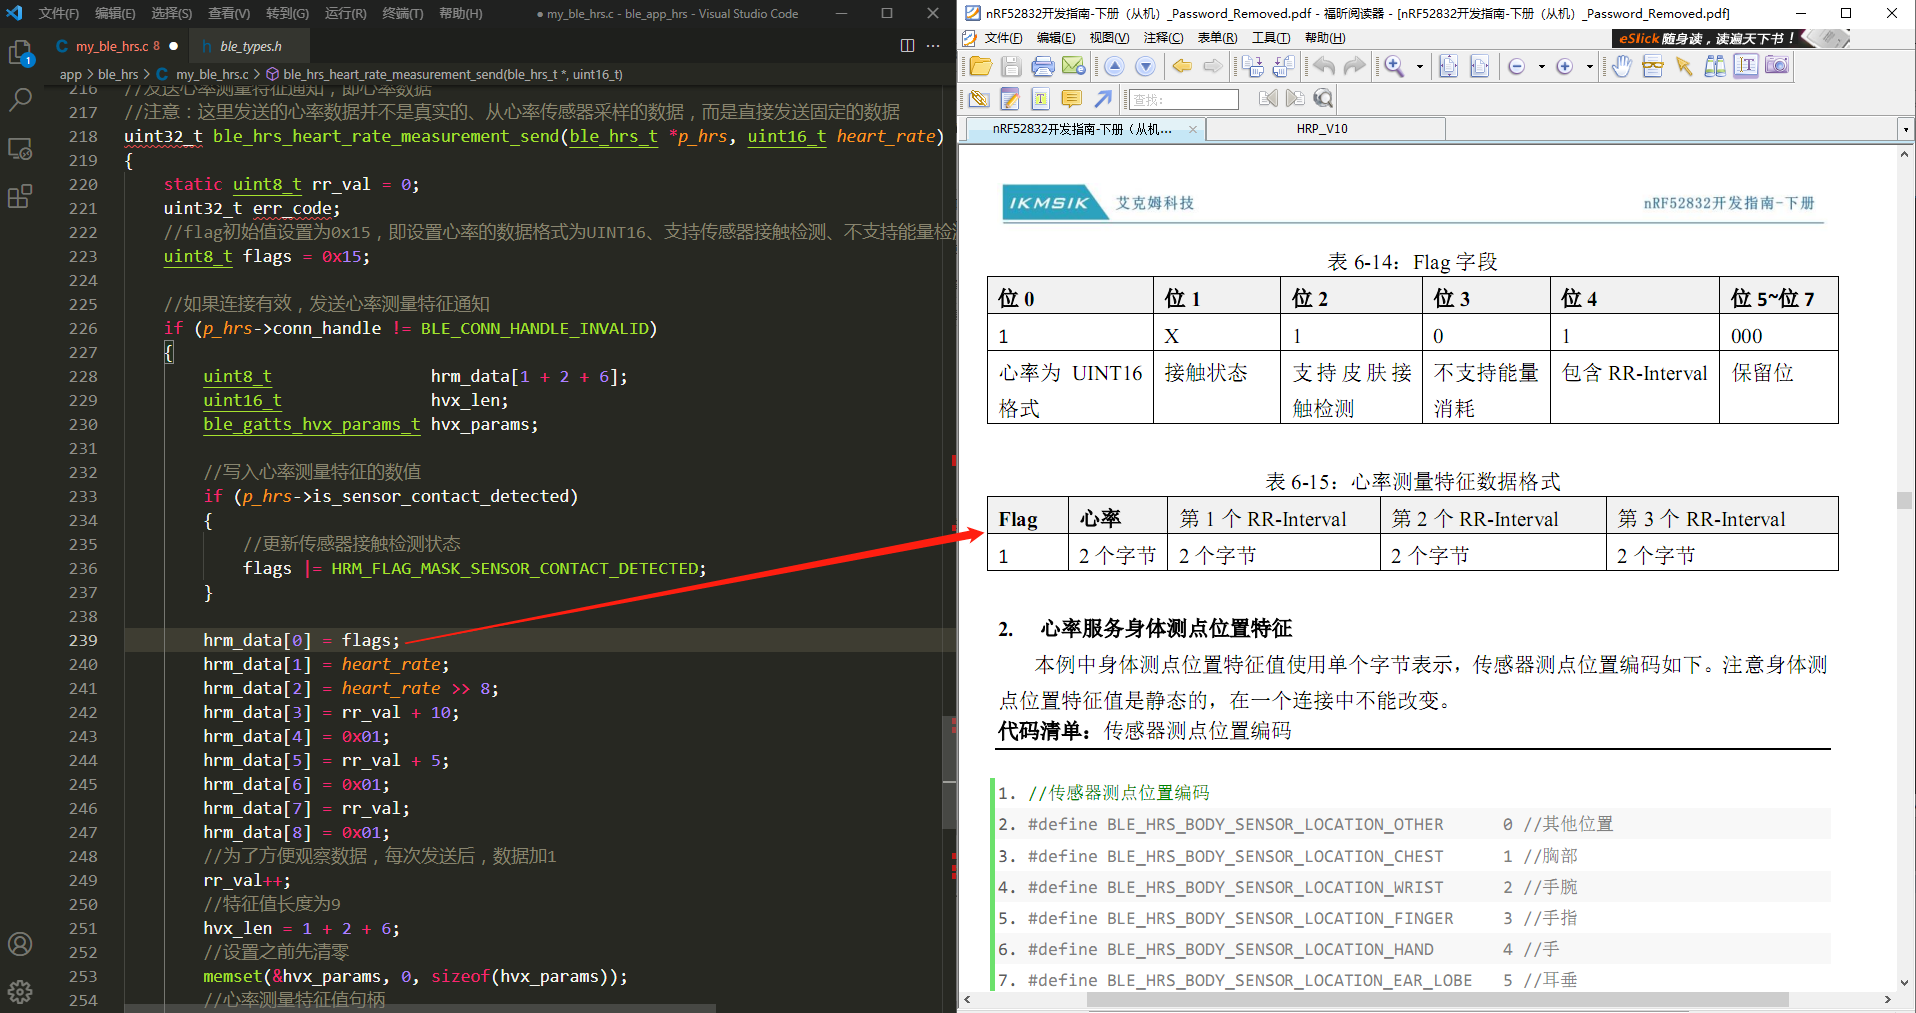Open the Manage gear in VS Code

coord(20,991)
